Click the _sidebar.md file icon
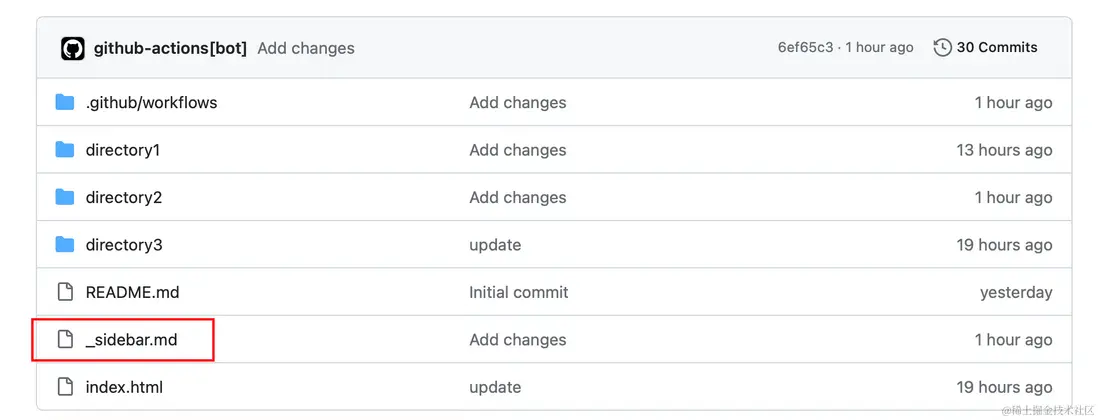The width and height of the screenshot is (1098, 420). point(65,340)
